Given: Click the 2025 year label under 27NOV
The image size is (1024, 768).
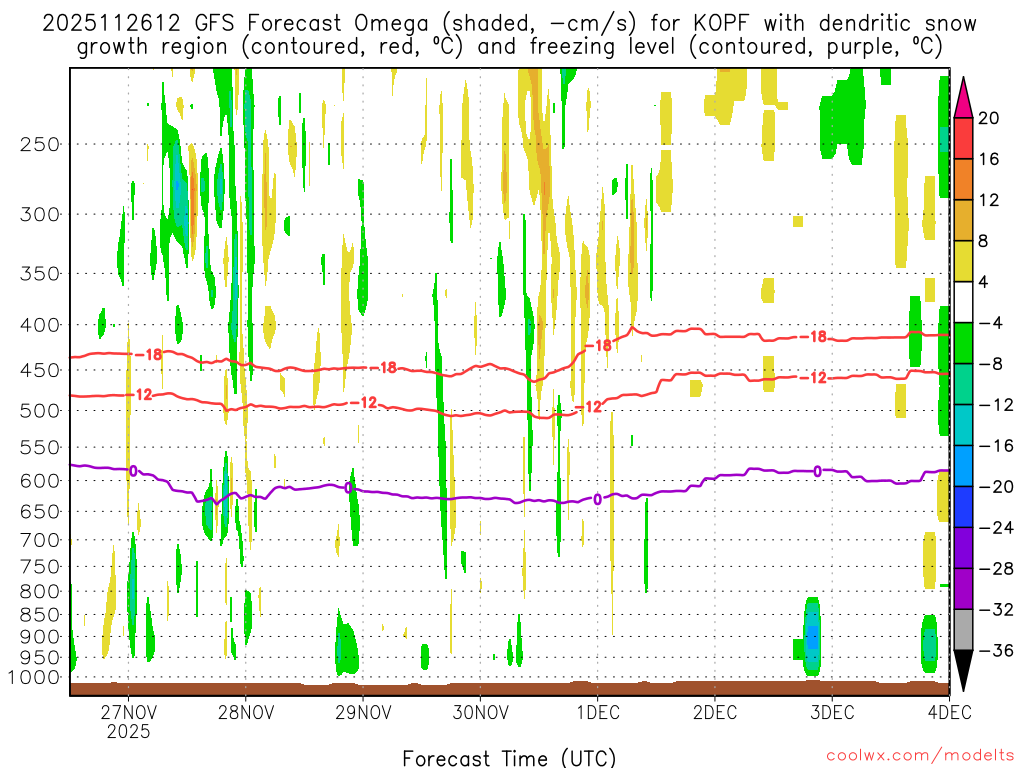Looking at the screenshot, I should pyautogui.click(x=128, y=732).
